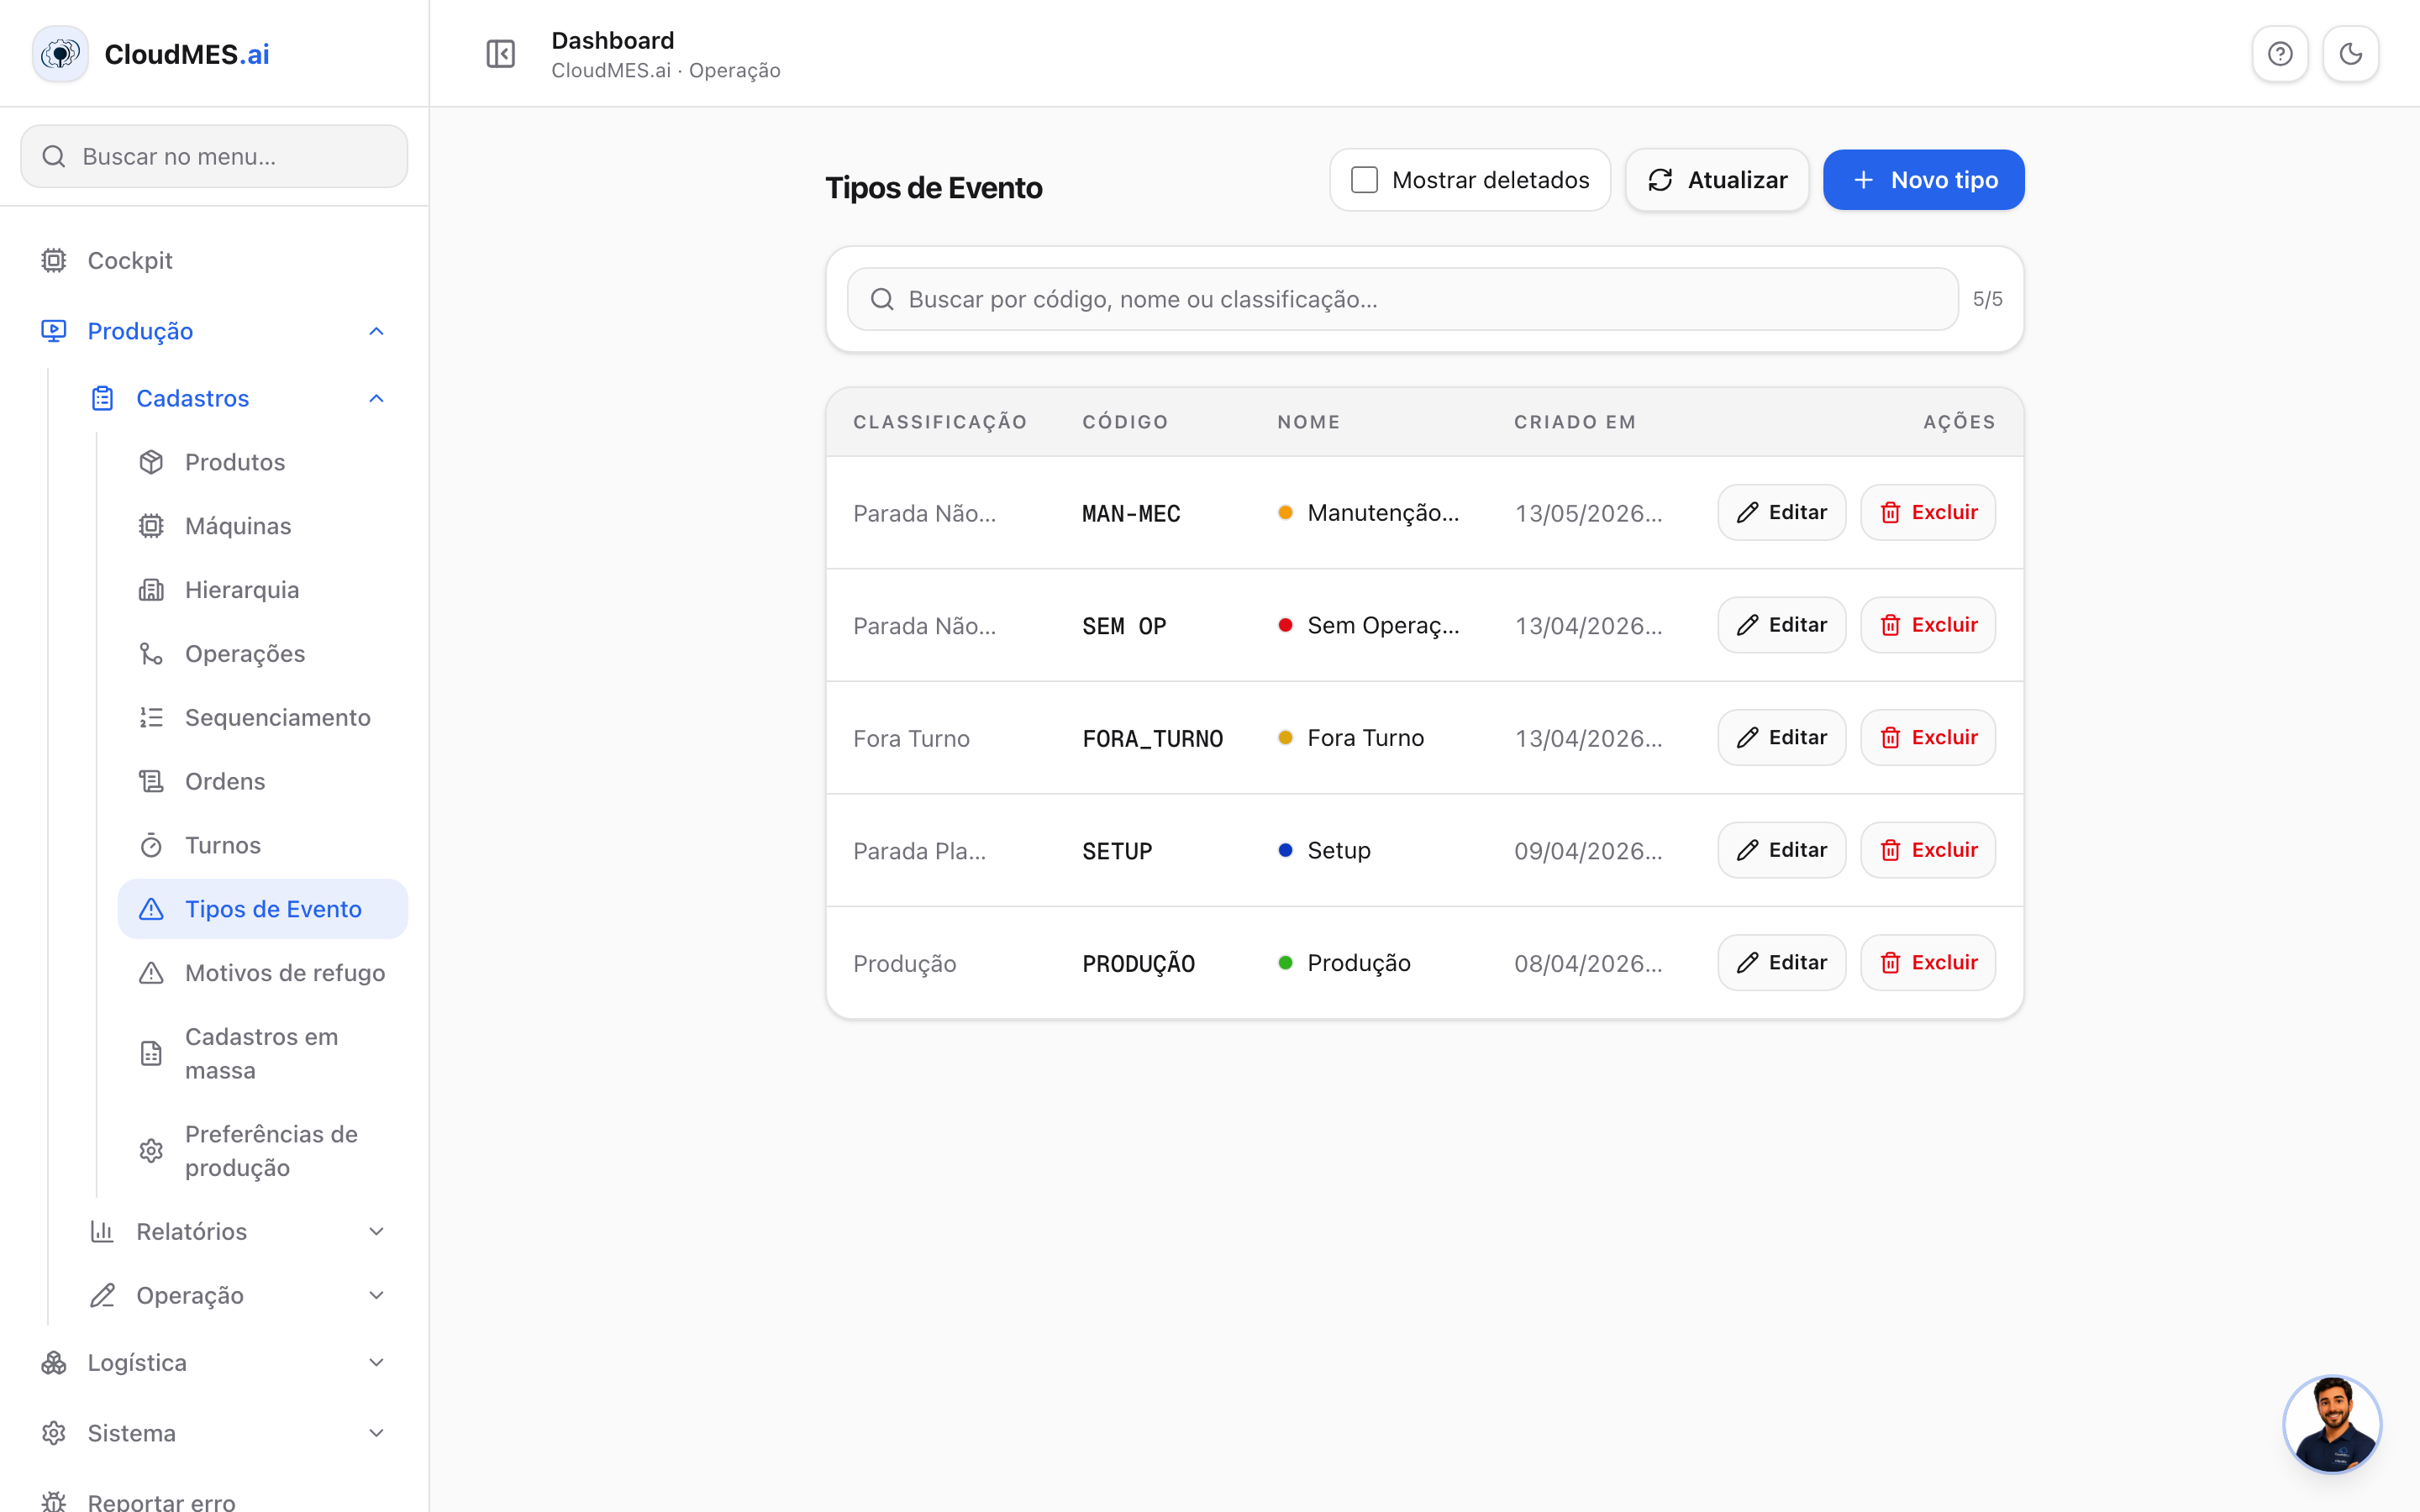The image size is (2420, 1512).
Task: Select Cockpit in the sidebar
Action: 214,260
